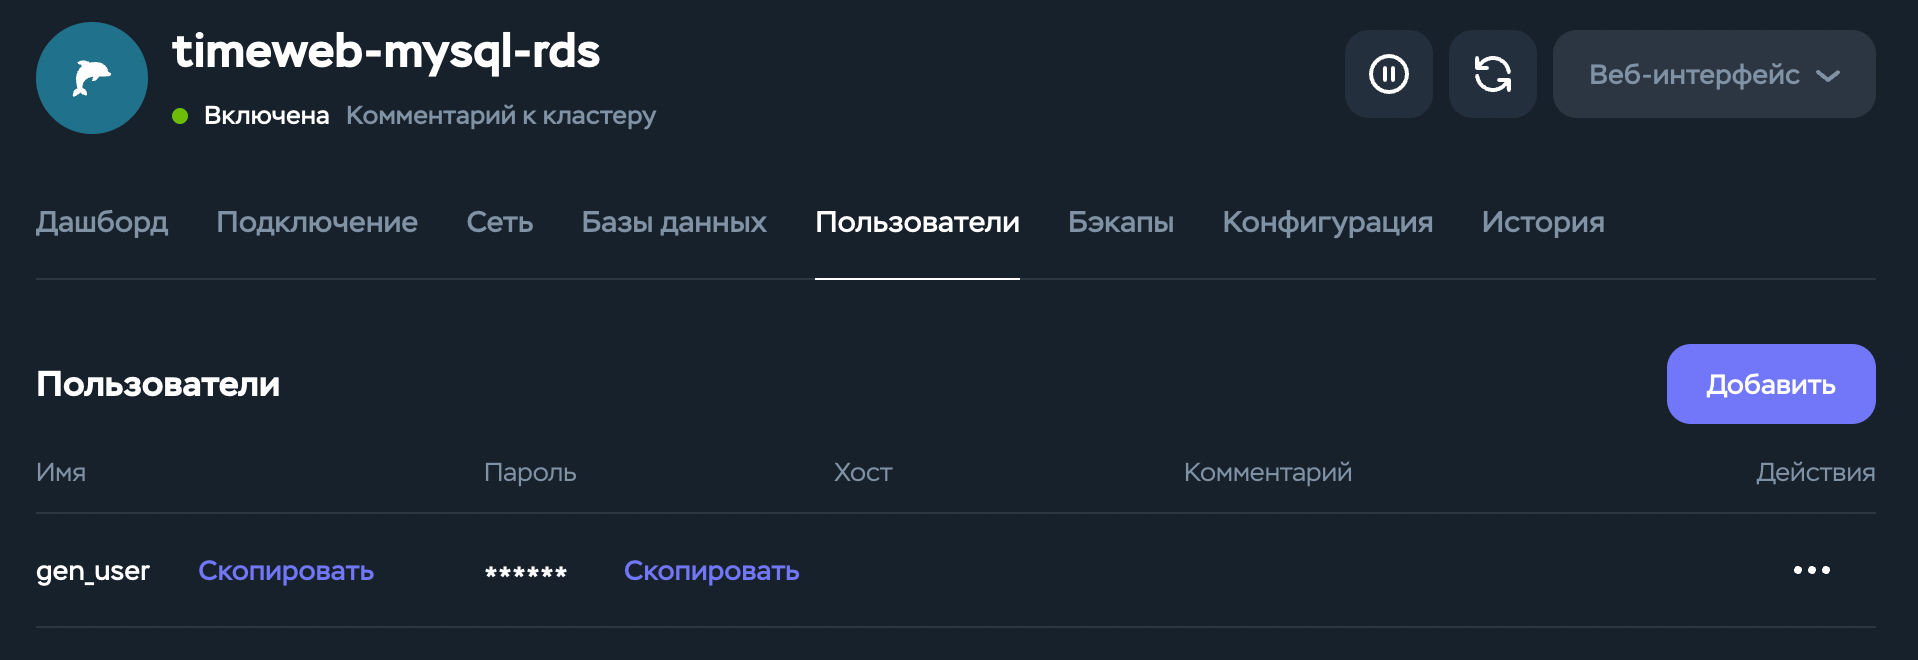Go to the Сеть tab
Screen dimensions: 1918x660
[x=499, y=222]
